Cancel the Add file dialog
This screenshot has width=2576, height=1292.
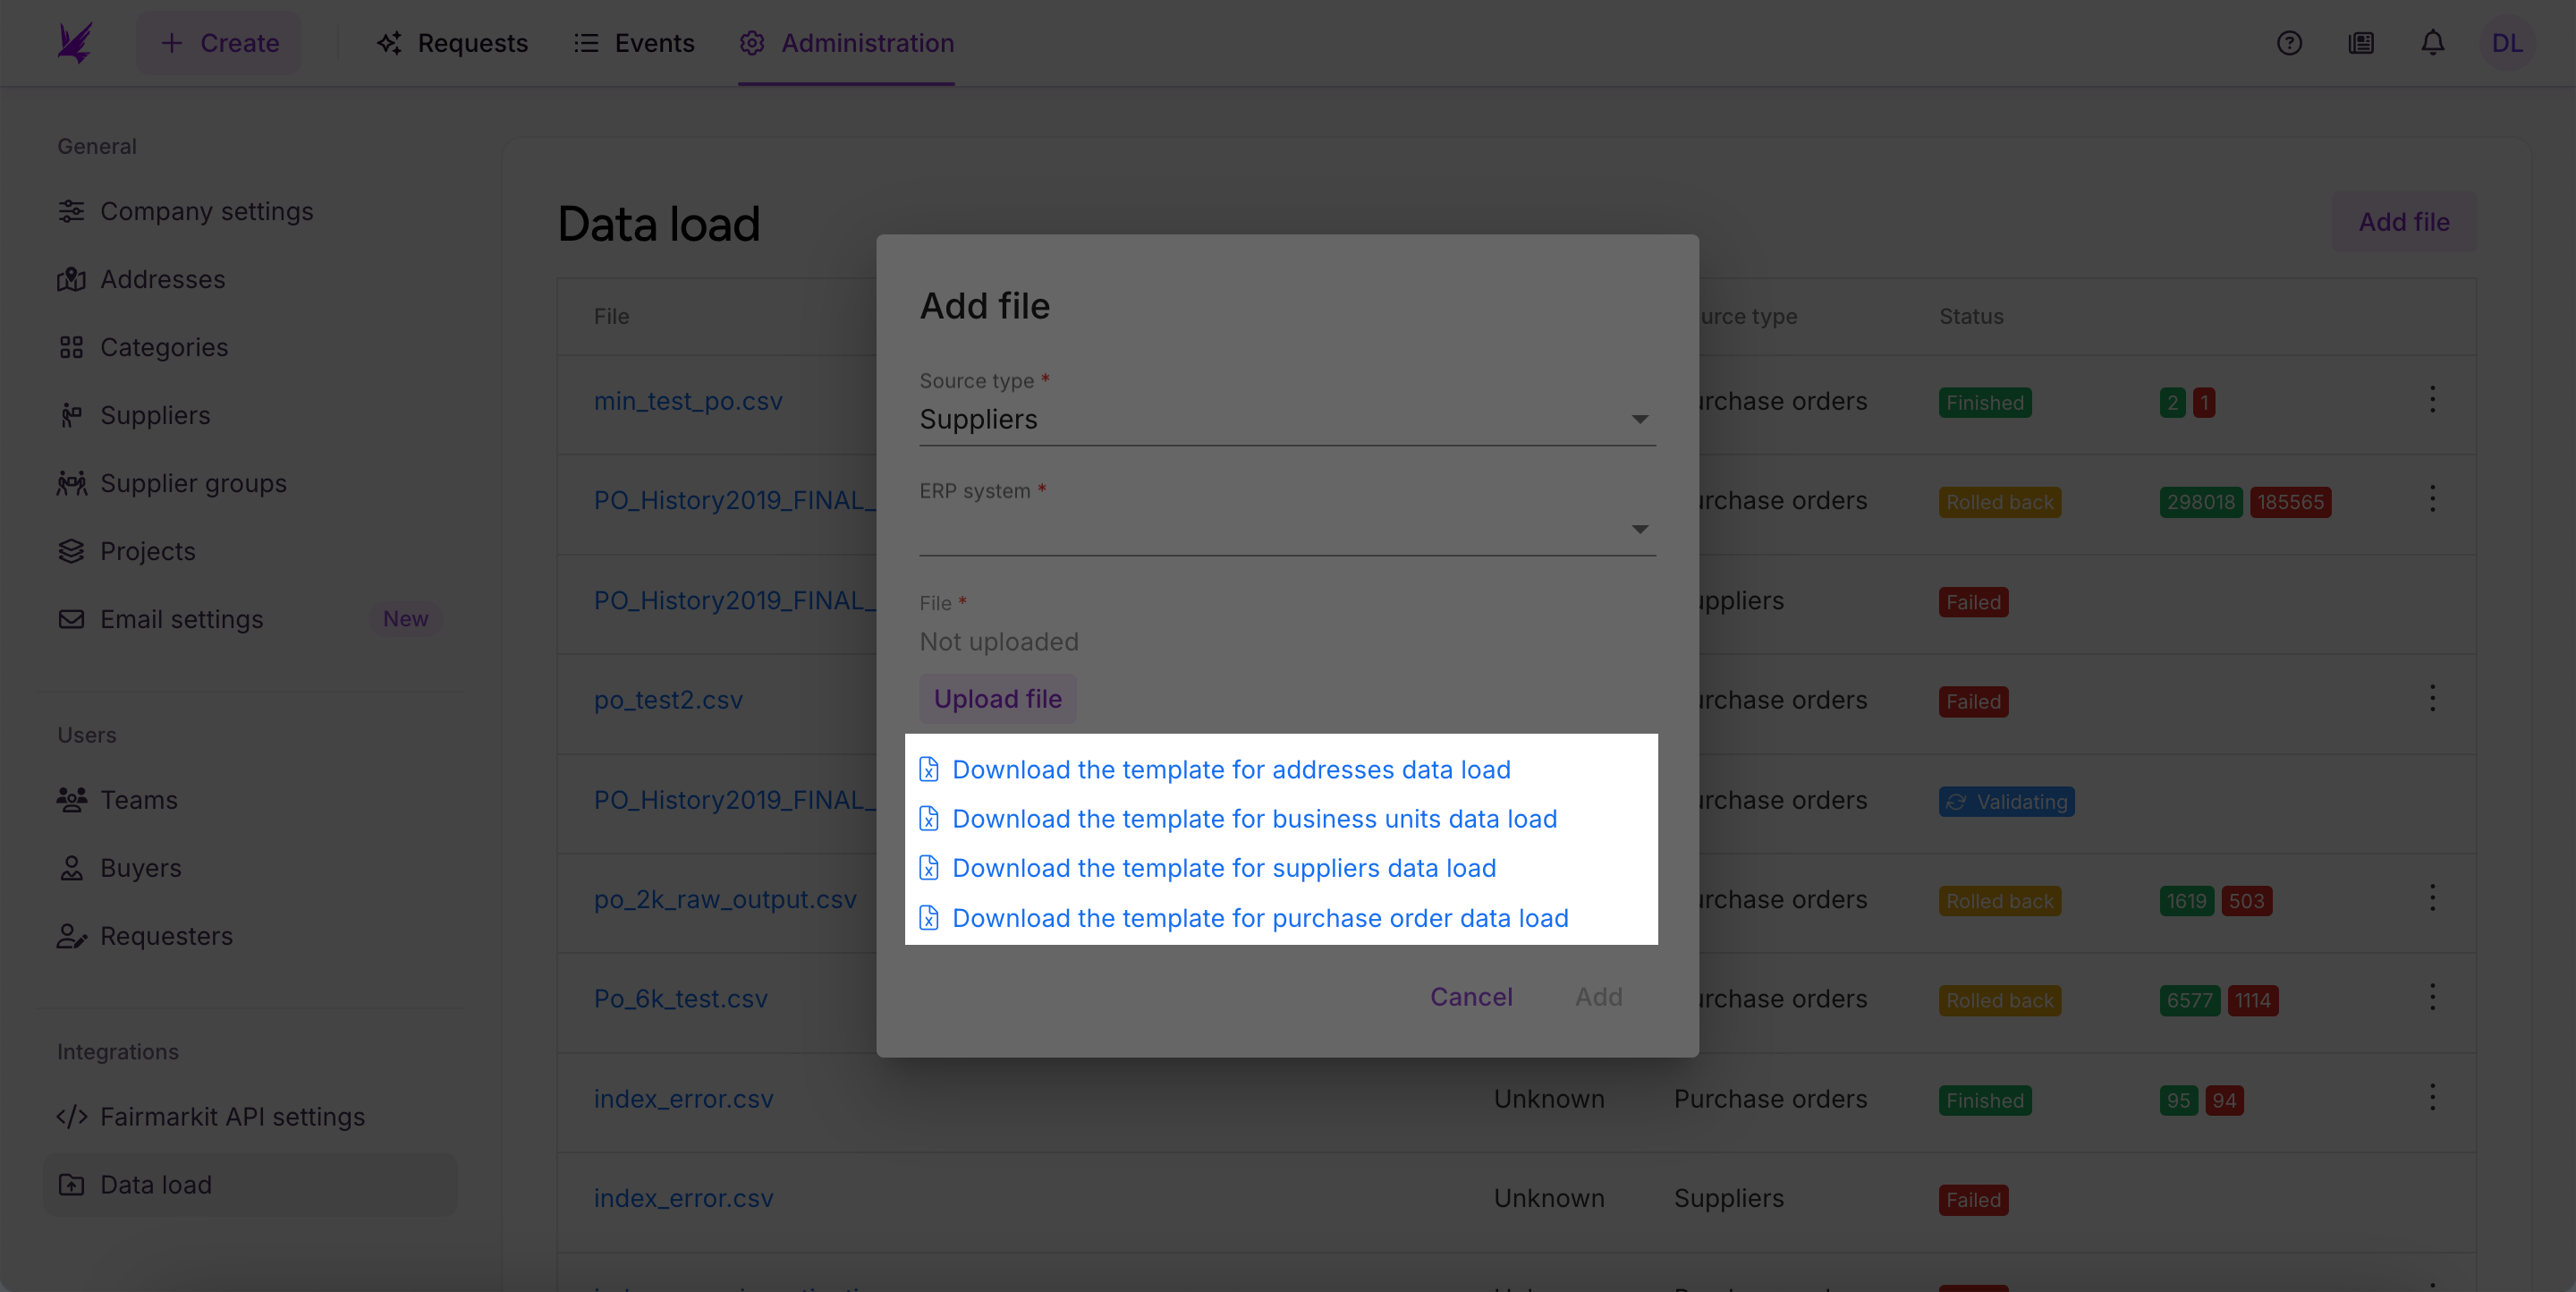pyautogui.click(x=1471, y=996)
